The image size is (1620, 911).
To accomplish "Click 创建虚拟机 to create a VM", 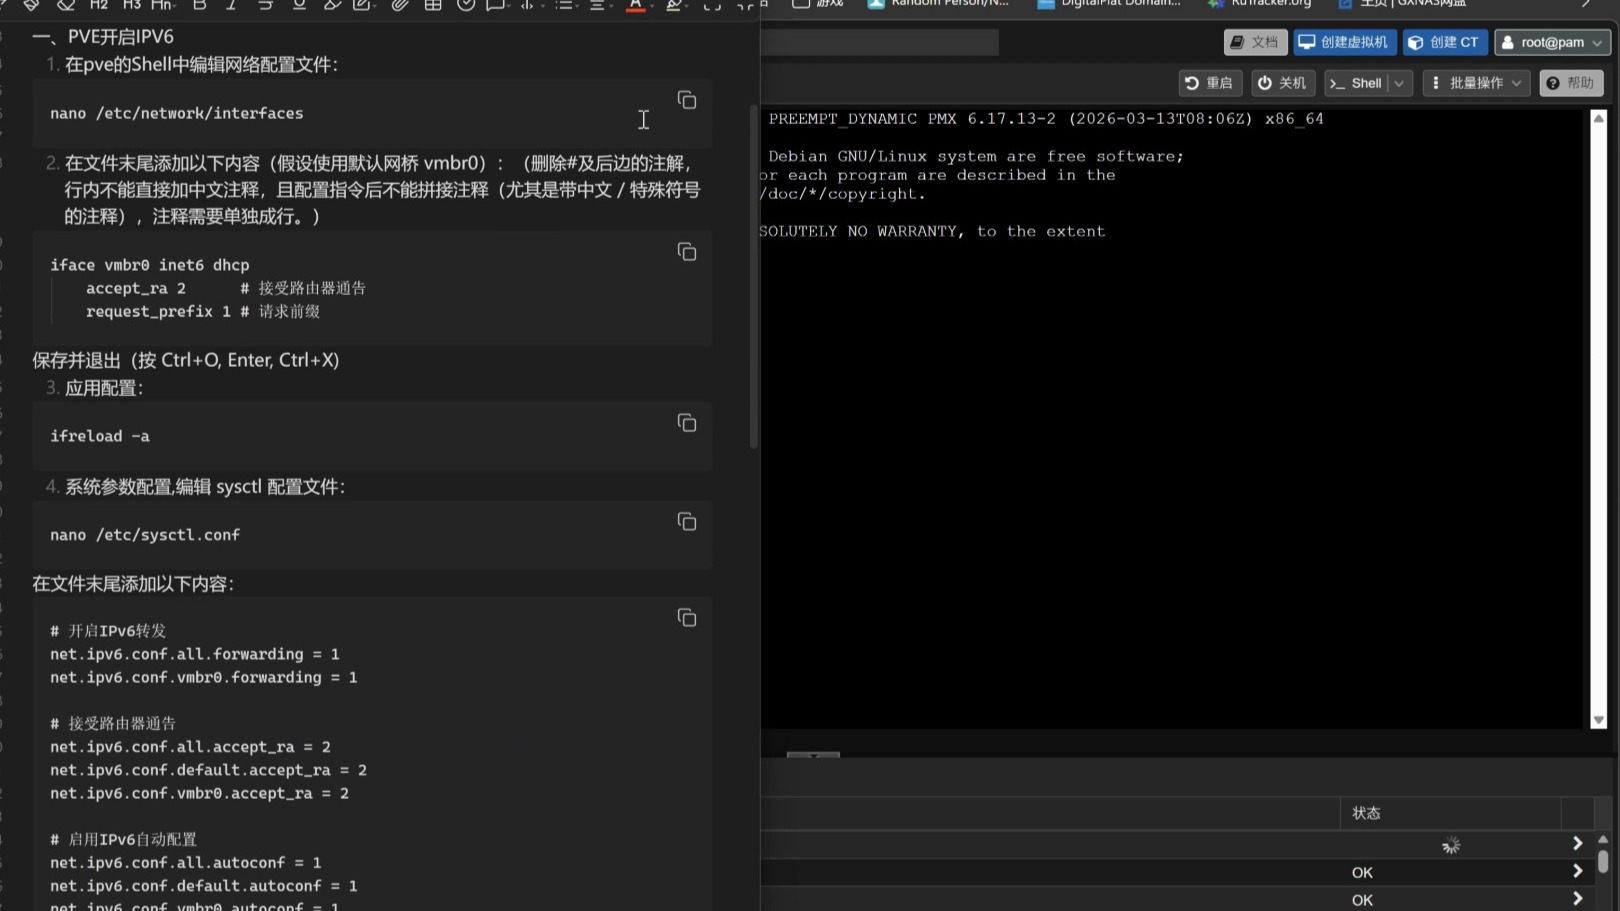I will click(1344, 42).
